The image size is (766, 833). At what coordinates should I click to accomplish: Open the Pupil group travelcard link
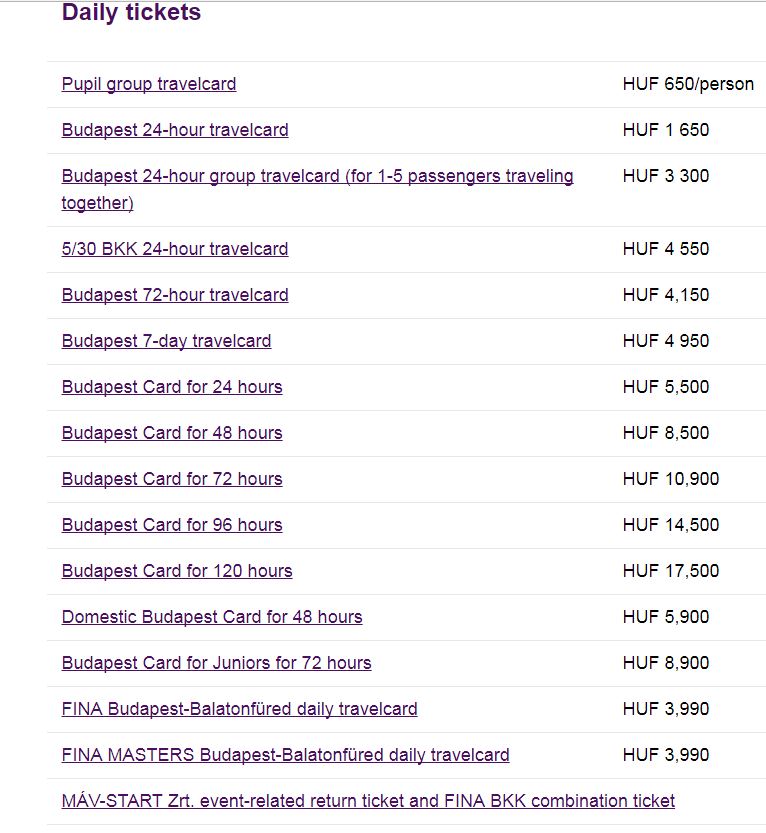(x=149, y=84)
